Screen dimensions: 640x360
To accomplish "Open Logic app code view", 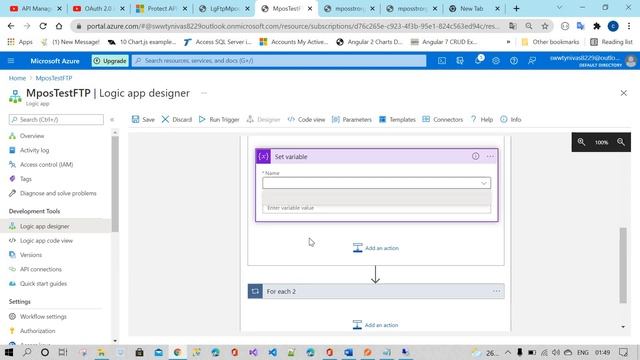I will 46,240.
